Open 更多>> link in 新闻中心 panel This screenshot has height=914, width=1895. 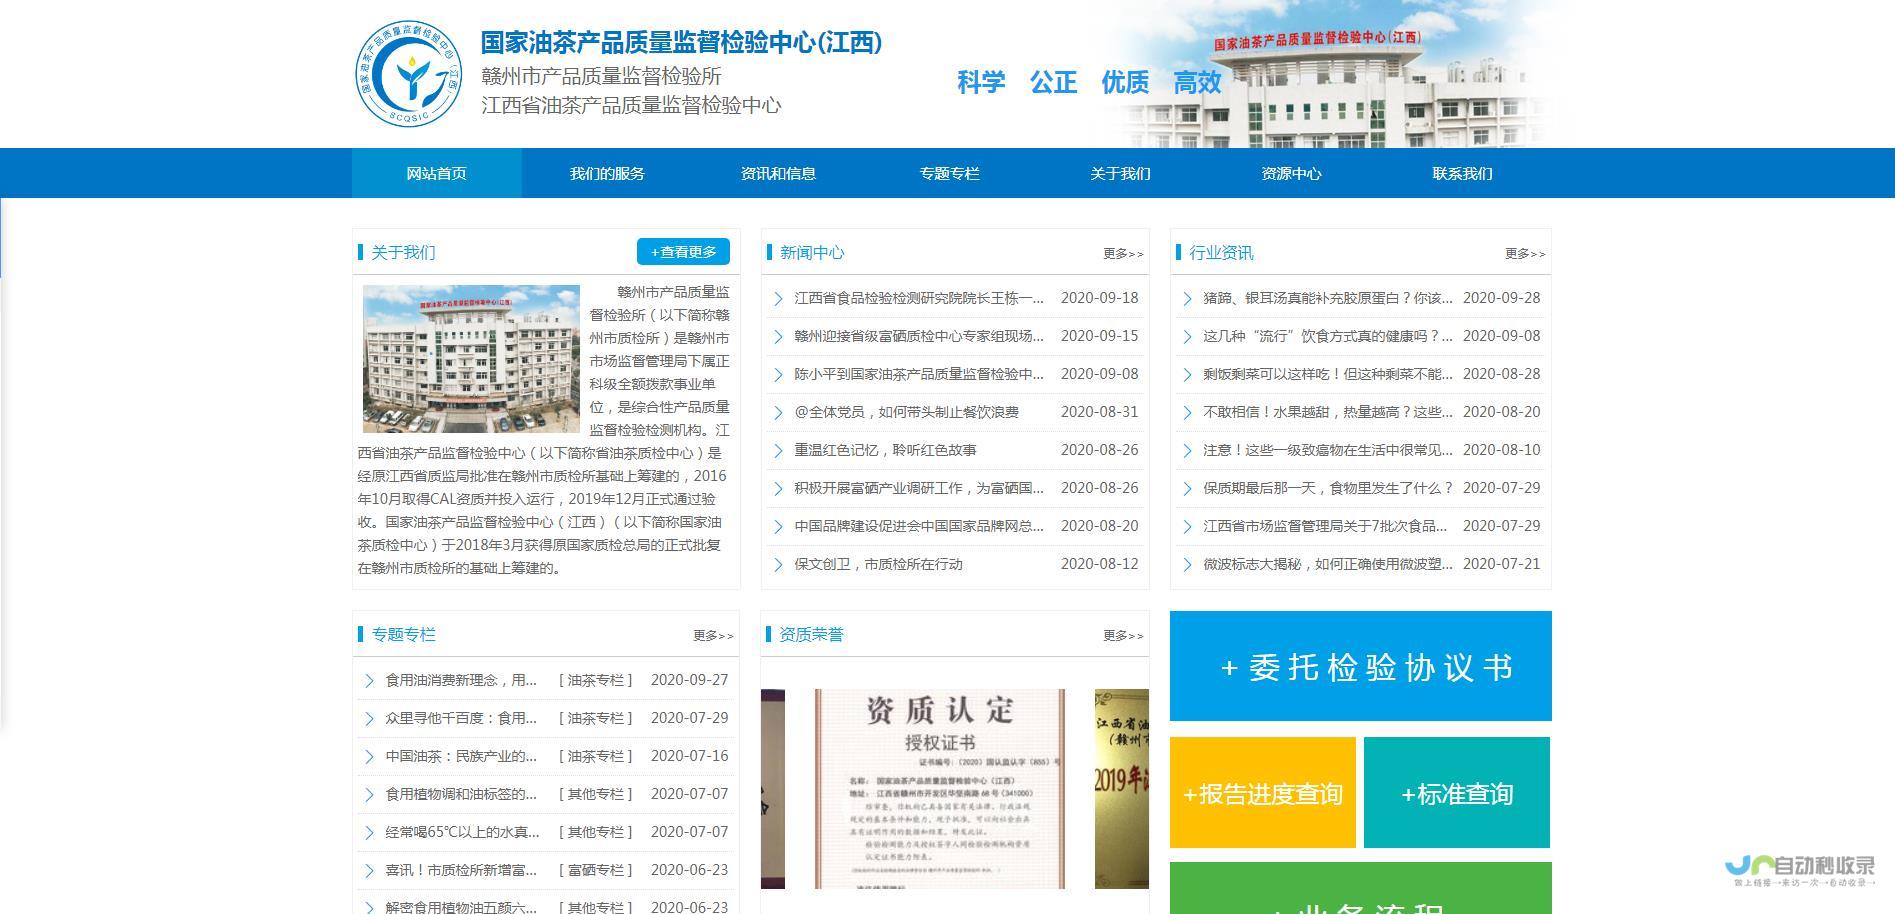tap(1123, 254)
